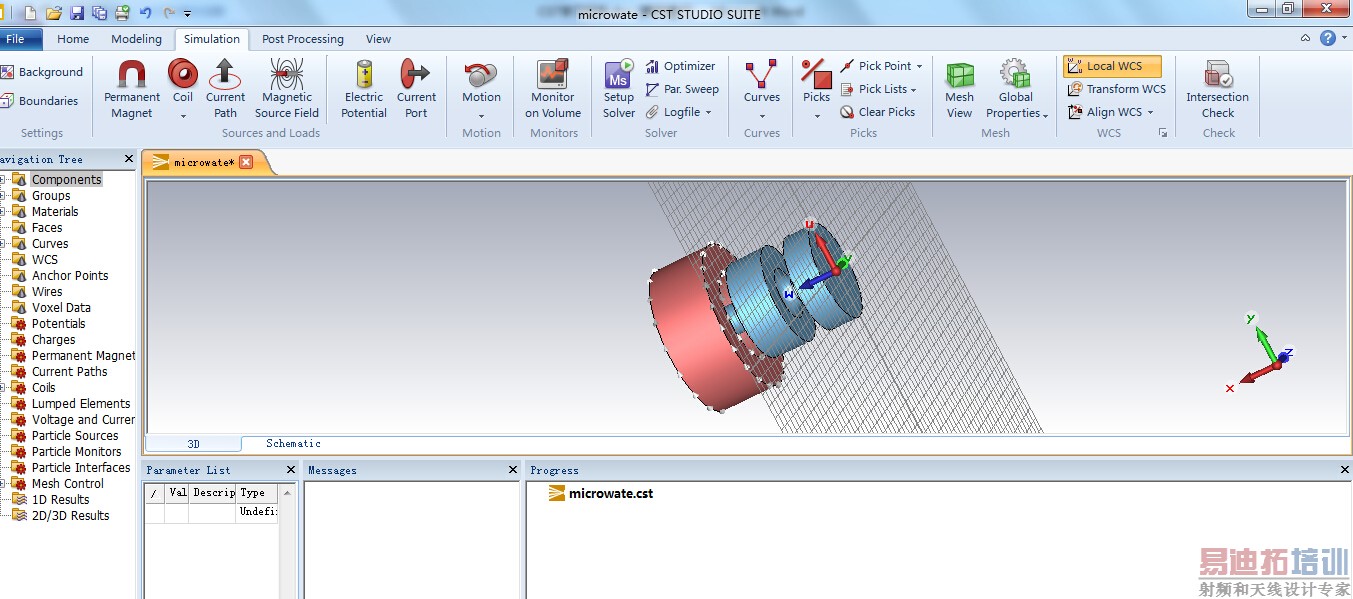This screenshot has height=599, width=1353.
Task: Minimize the ribbon with the caret icon
Action: (1306, 38)
